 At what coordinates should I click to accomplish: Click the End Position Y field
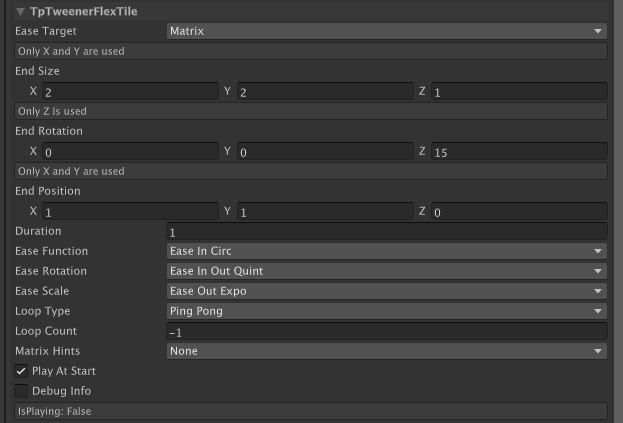click(325, 211)
